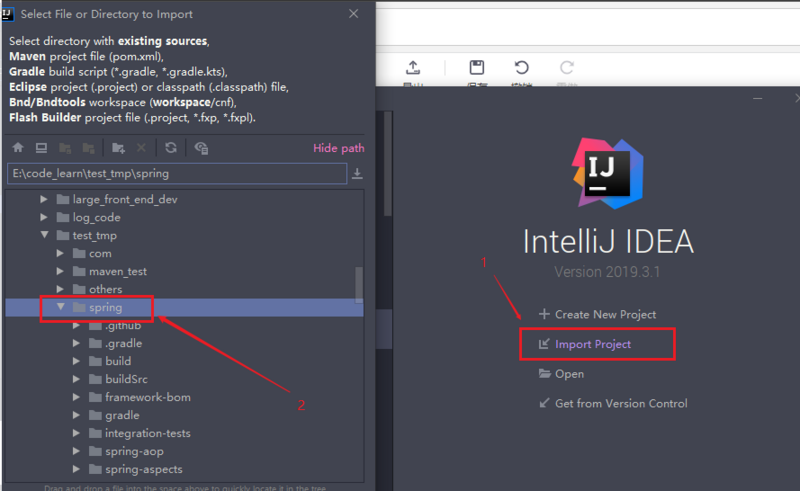Image resolution: width=800 pixels, height=491 pixels.
Task: Expand the buildSrc folder
Action: click(76, 379)
